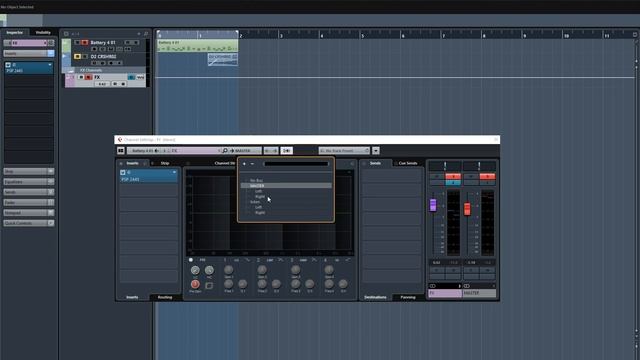Mute the Battery 4 01 track
The width and height of the screenshot is (640, 360).
[x=77, y=42]
